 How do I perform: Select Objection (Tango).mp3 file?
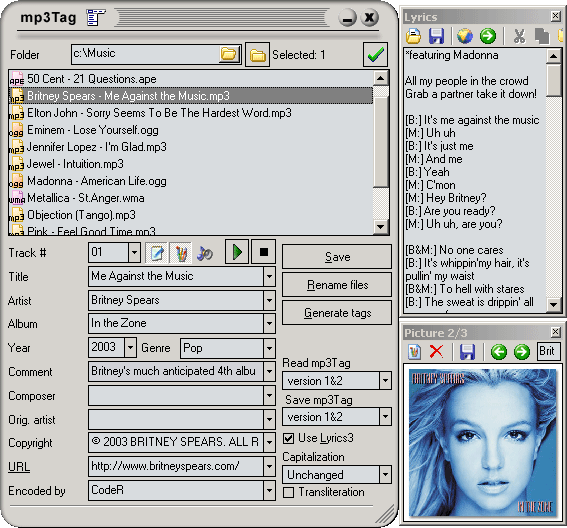(191, 215)
